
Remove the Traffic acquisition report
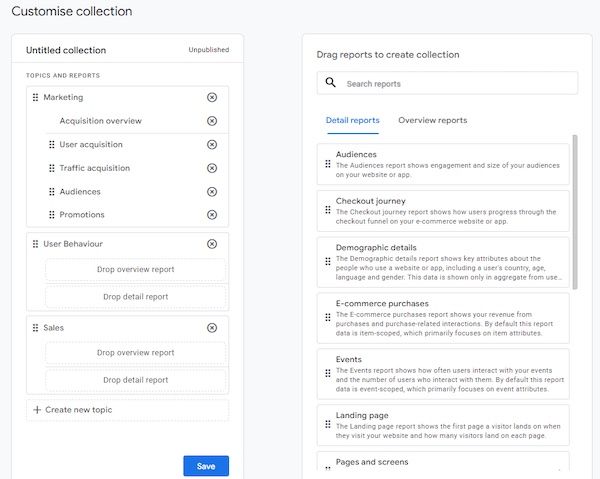click(x=211, y=168)
